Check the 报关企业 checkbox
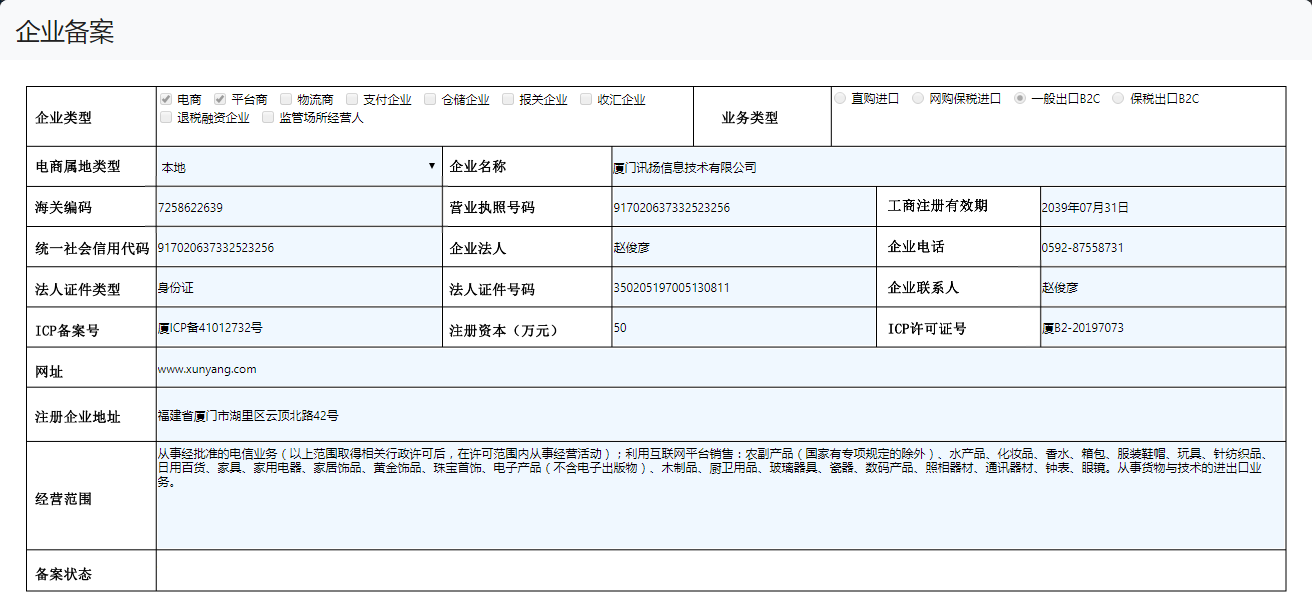The width and height of the screenshot is (1312, 607). click(508, 99)
